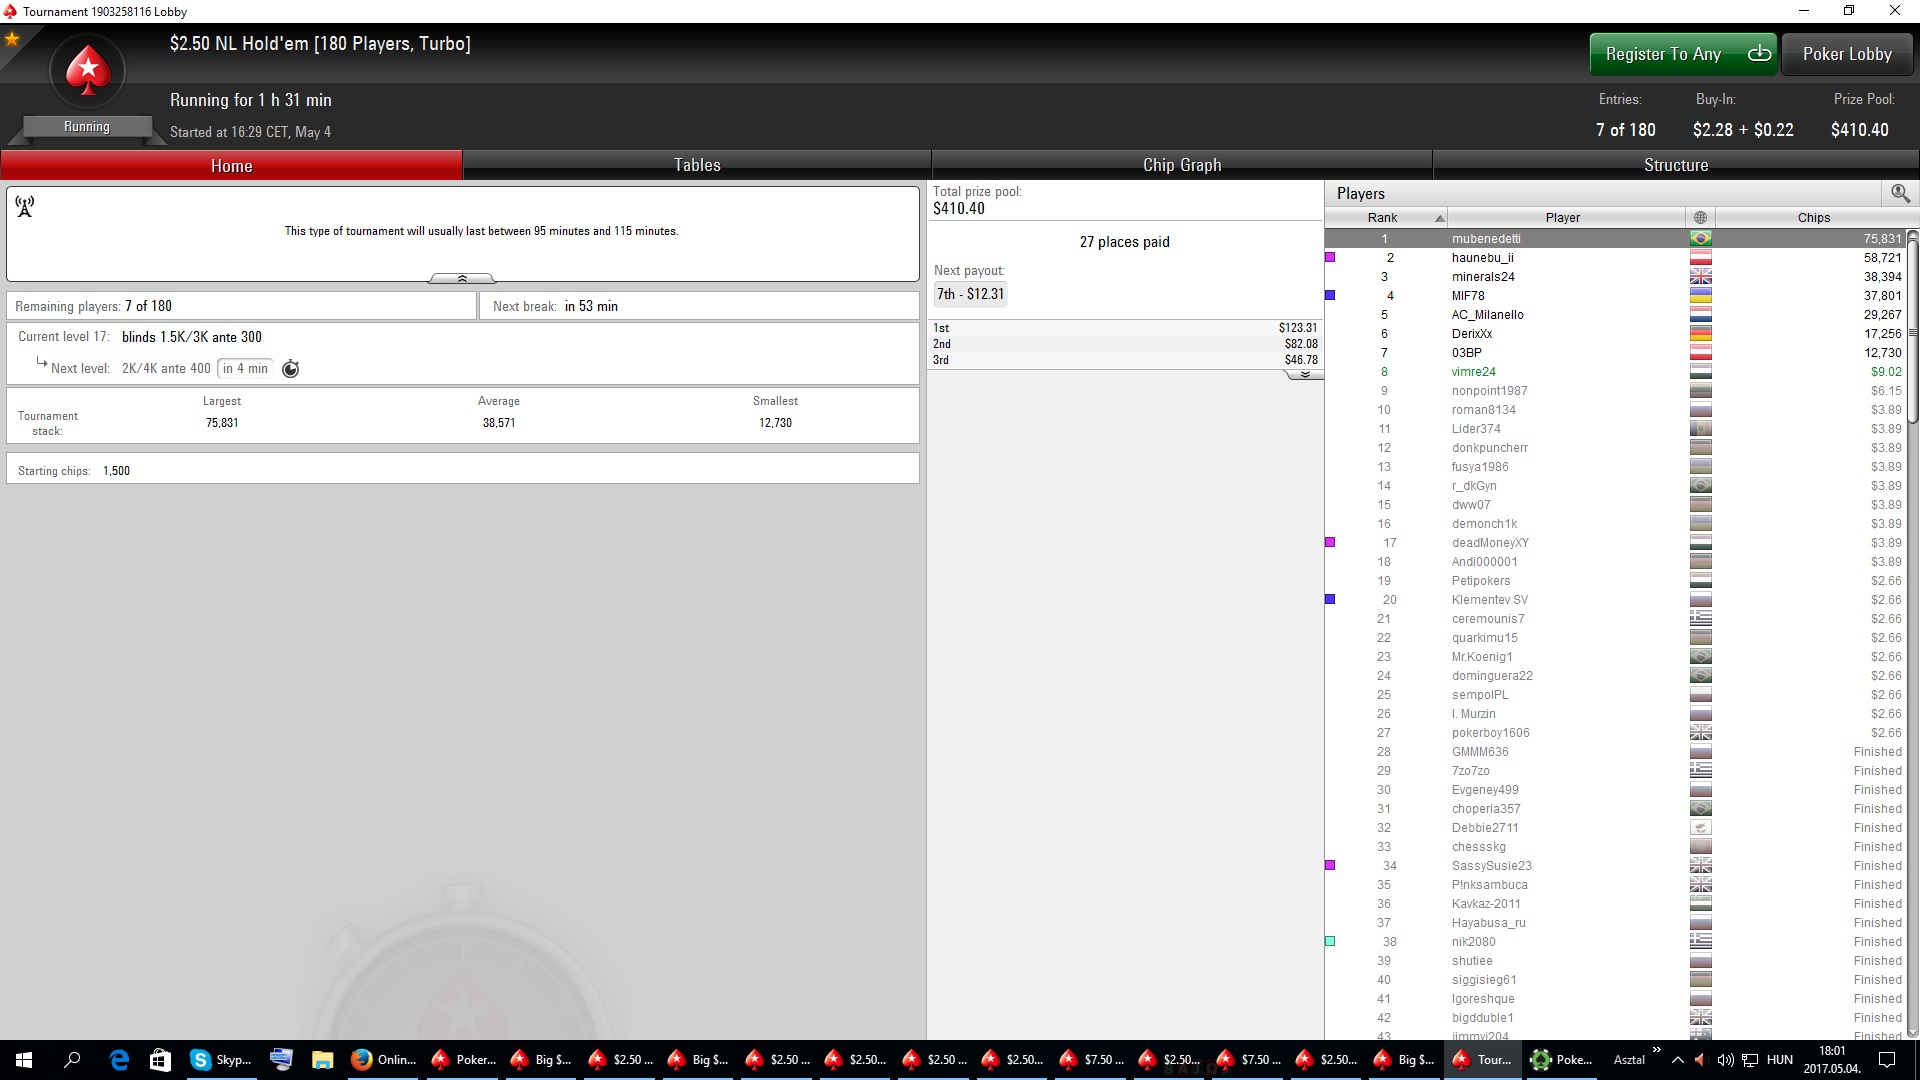This screenshot has width=1920, height=1080.
Task: Click the Register To Any button
Action: [1683, 54]
